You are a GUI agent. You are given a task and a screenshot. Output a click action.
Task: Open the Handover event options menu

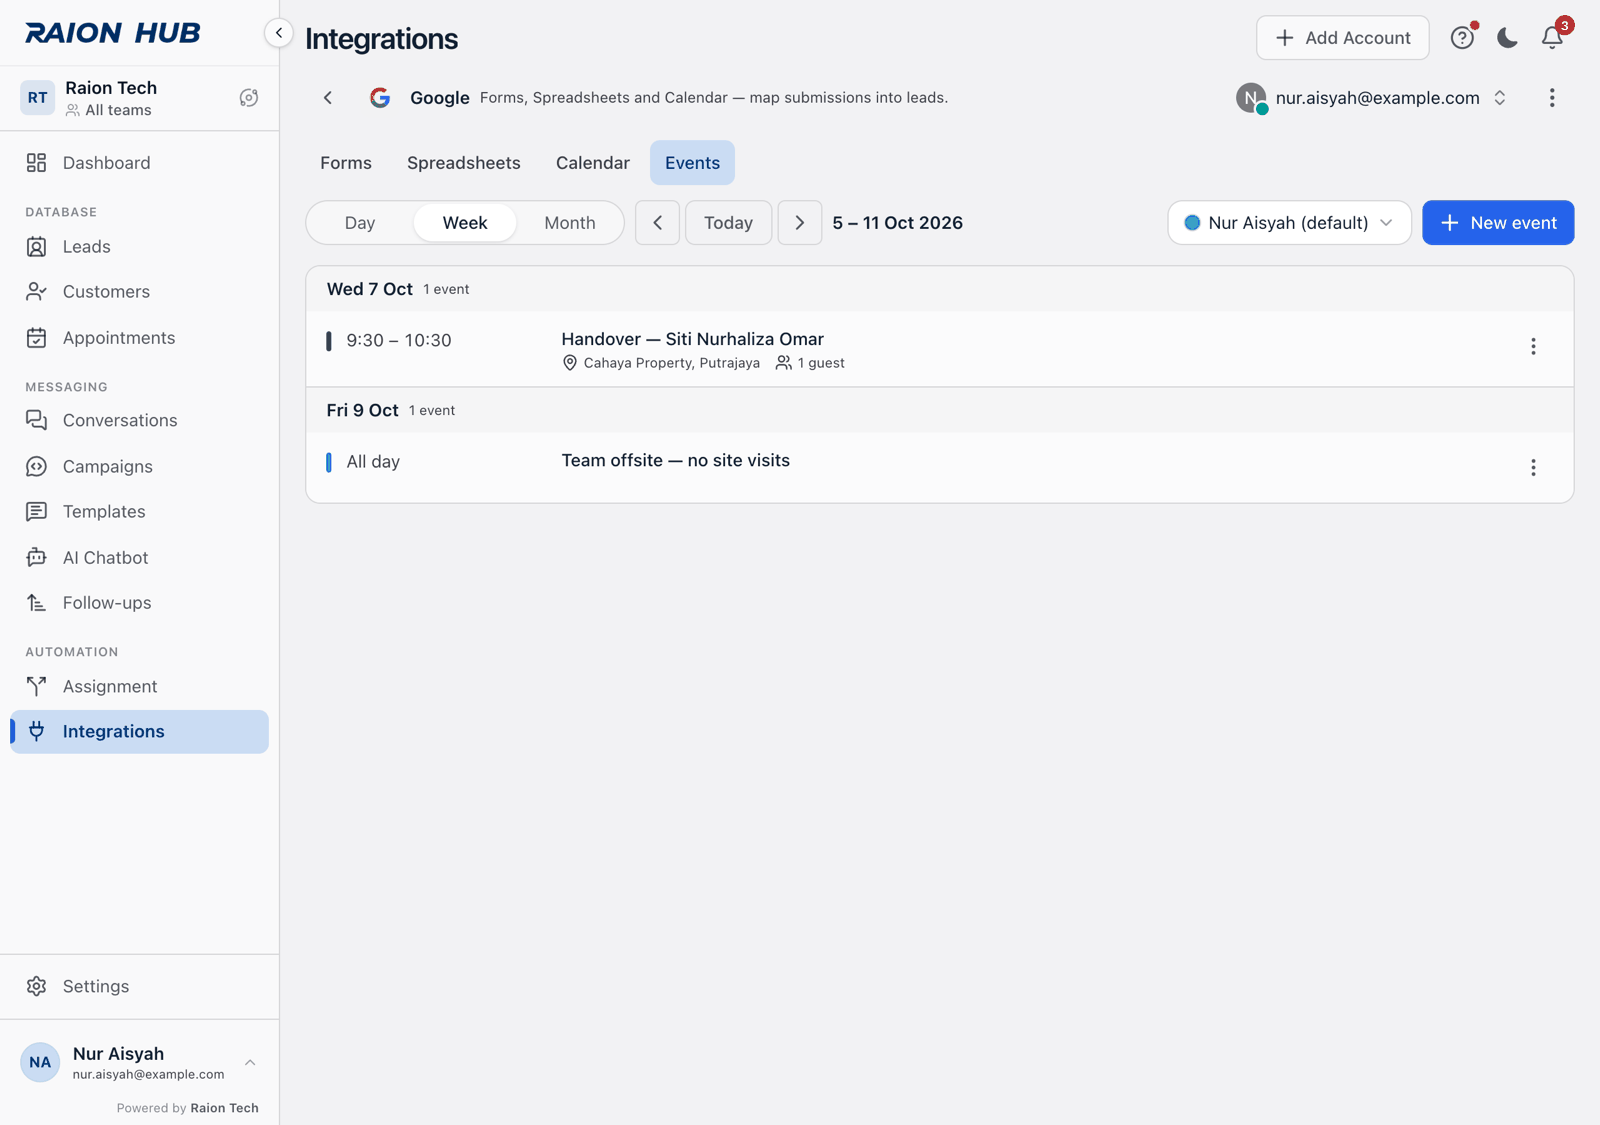(1533, 347)
